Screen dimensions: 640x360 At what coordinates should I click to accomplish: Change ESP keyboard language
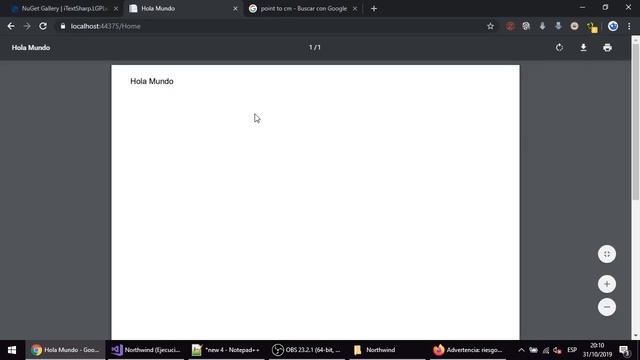click(572, 350)
